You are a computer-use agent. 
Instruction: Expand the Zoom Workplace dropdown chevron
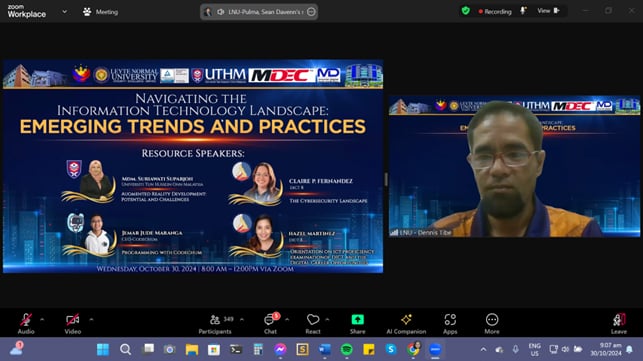pos(64,11)
